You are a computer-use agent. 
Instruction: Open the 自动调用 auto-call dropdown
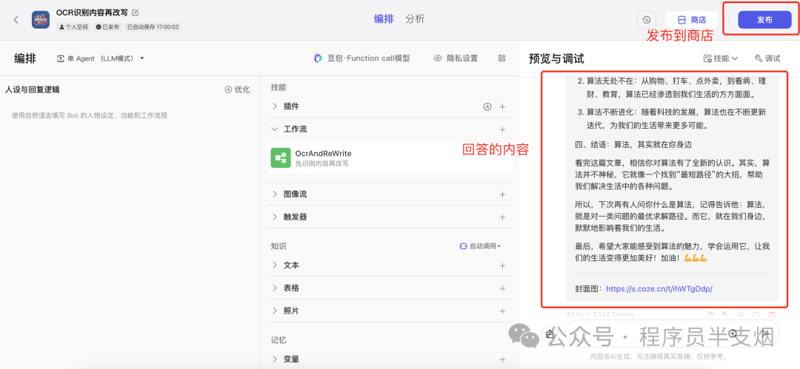pos(481,246)
